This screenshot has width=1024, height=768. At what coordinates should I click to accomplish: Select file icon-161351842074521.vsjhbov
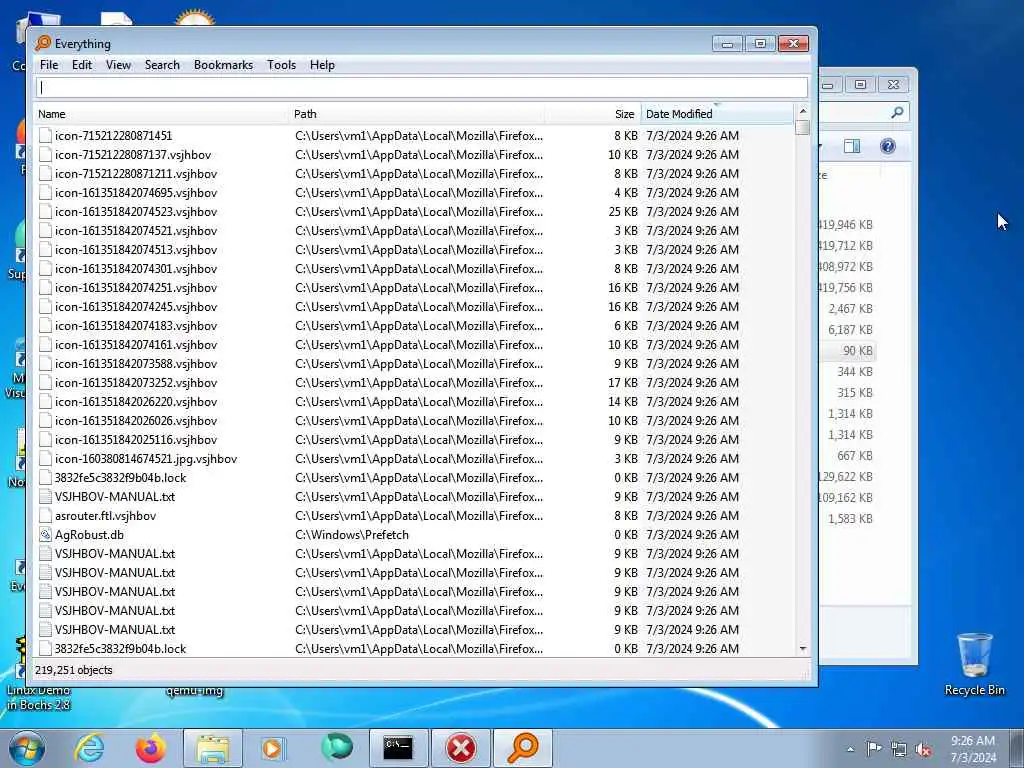136,231
